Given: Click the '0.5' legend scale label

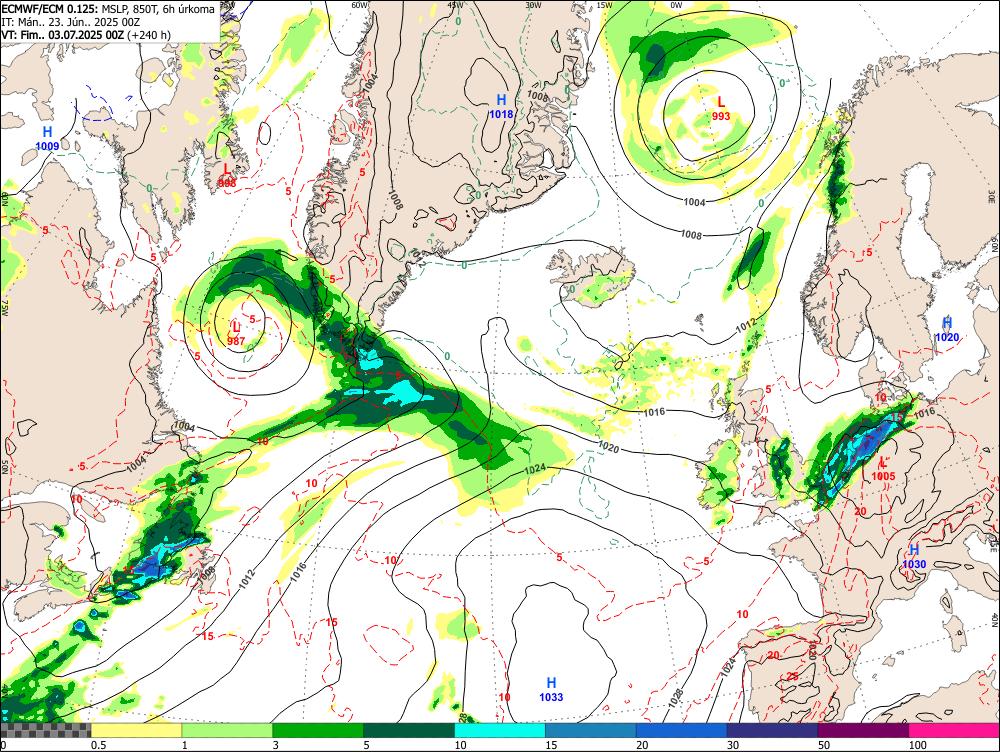Looking at the screenshot, I should (x=98, y=745).
